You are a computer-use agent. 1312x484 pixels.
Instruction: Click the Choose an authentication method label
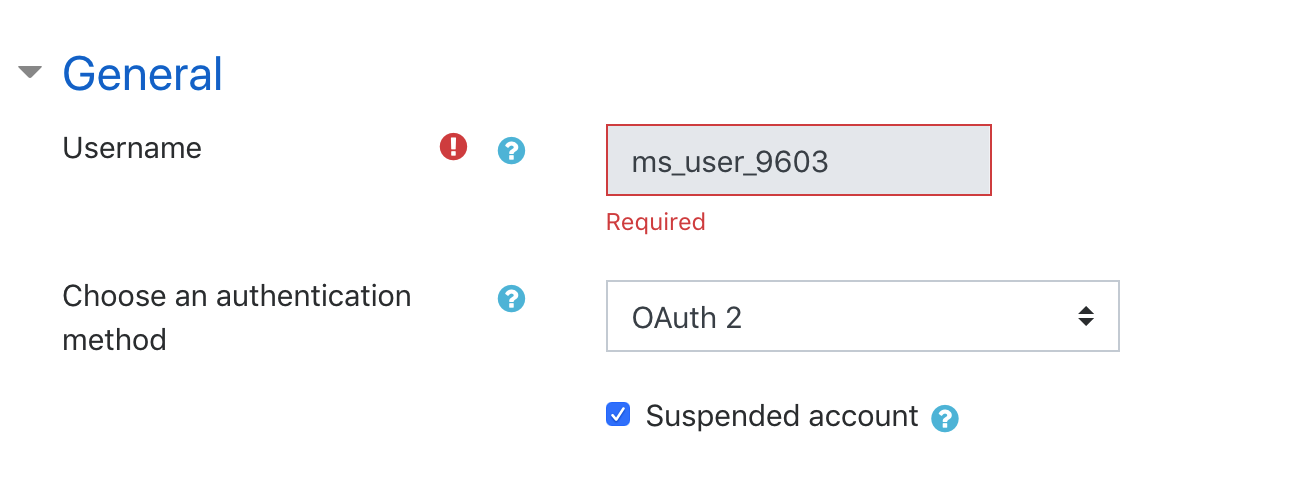pos(237,318)
